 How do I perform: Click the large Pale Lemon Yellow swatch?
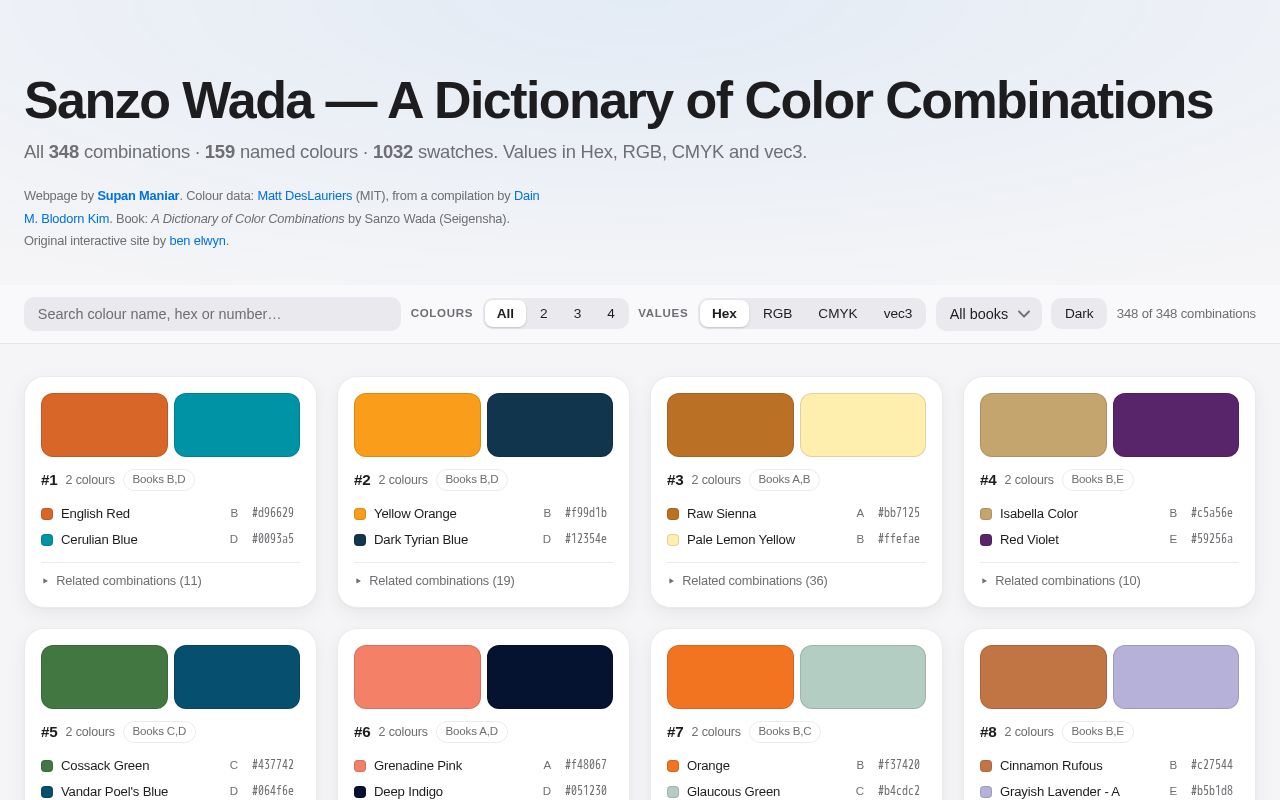pos(863,425)
